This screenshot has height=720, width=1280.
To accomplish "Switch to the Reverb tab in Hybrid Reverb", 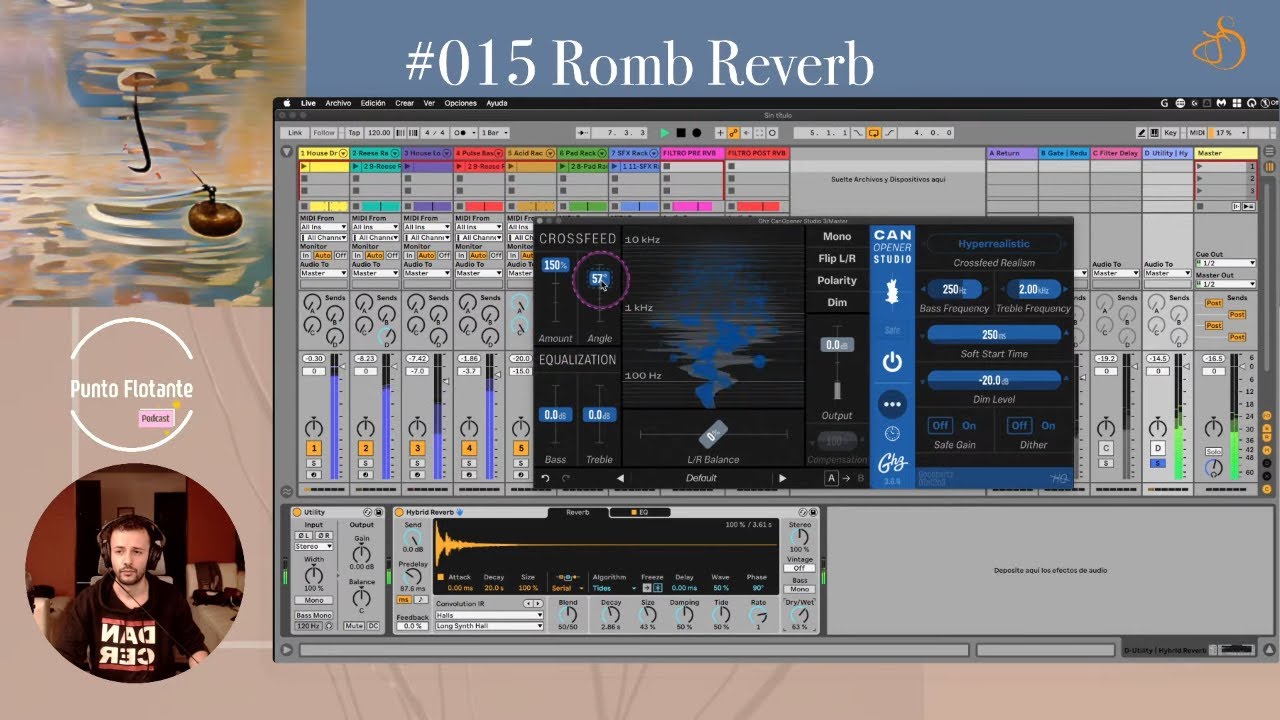I will [x=578, y=512].
